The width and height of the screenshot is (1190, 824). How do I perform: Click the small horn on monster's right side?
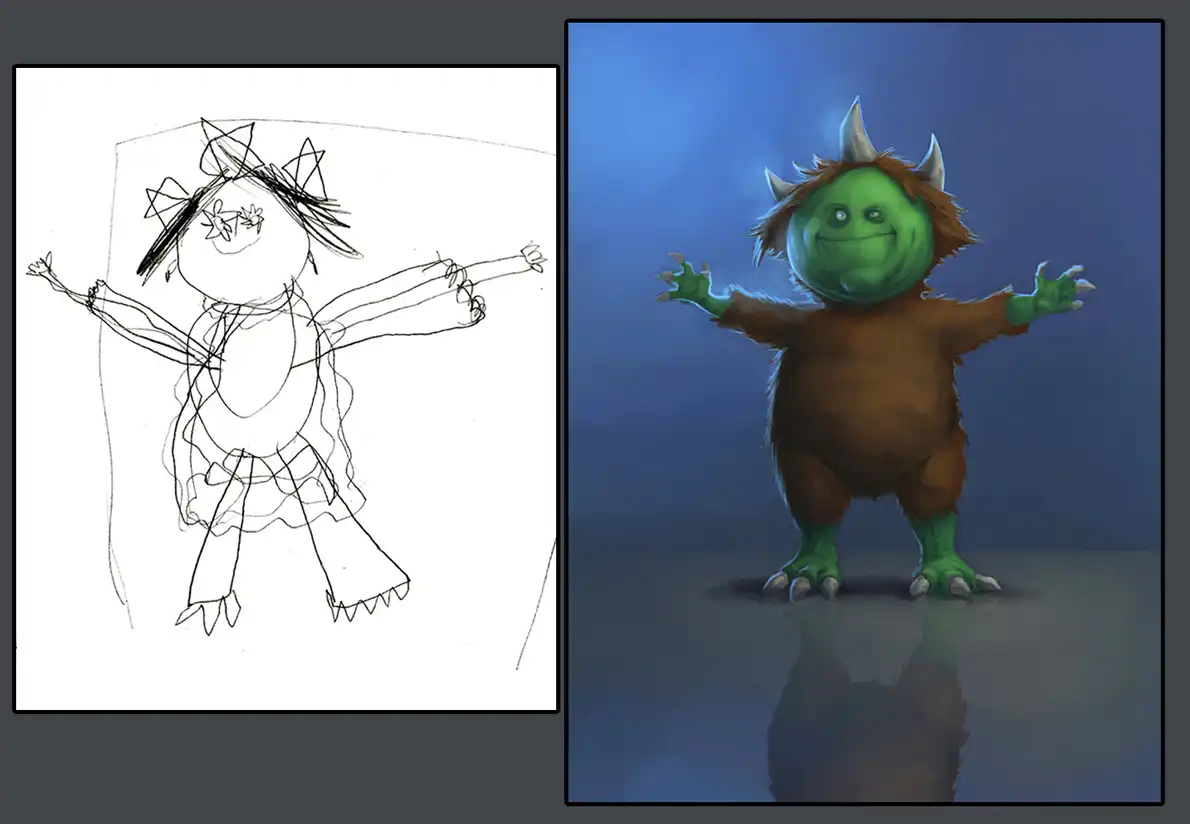931,164
